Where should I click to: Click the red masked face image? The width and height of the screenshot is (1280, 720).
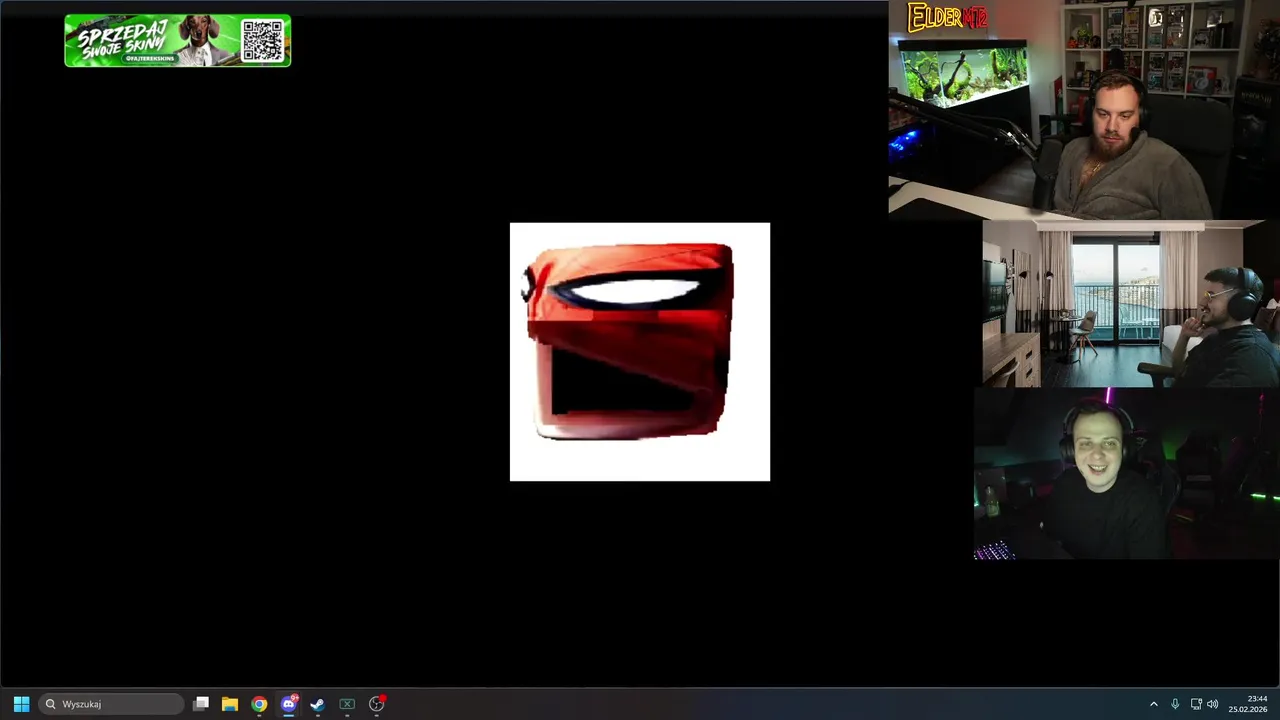click(x=640, y=351)
